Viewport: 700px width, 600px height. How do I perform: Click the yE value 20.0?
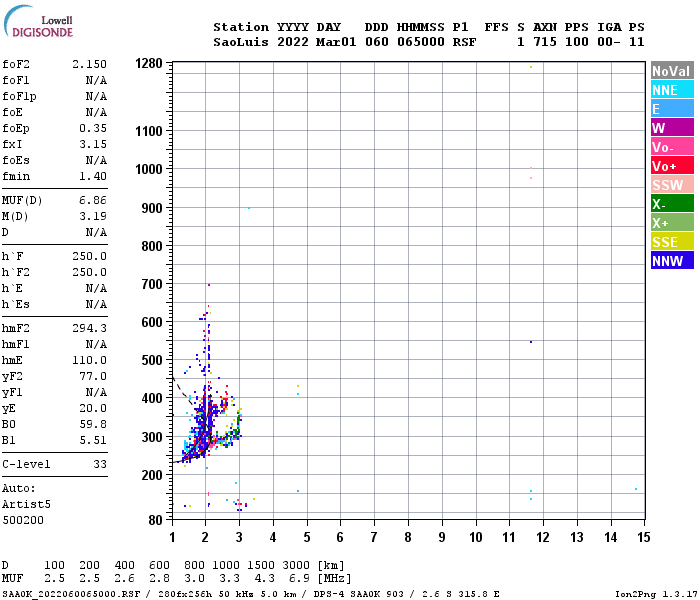click(x=93, y=408)
